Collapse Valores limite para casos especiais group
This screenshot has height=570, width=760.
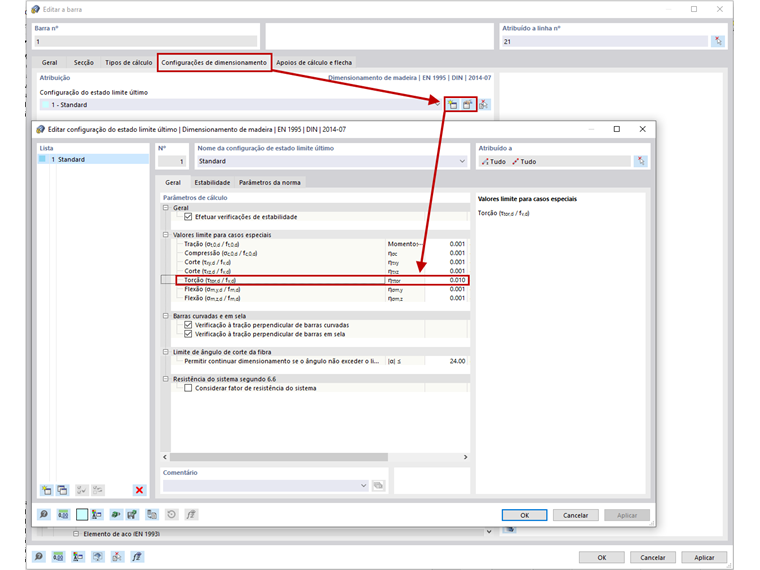(166, 235)
